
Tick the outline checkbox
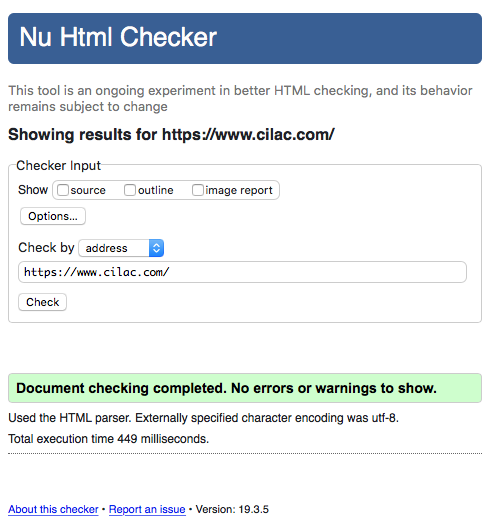tap(130, 190)
